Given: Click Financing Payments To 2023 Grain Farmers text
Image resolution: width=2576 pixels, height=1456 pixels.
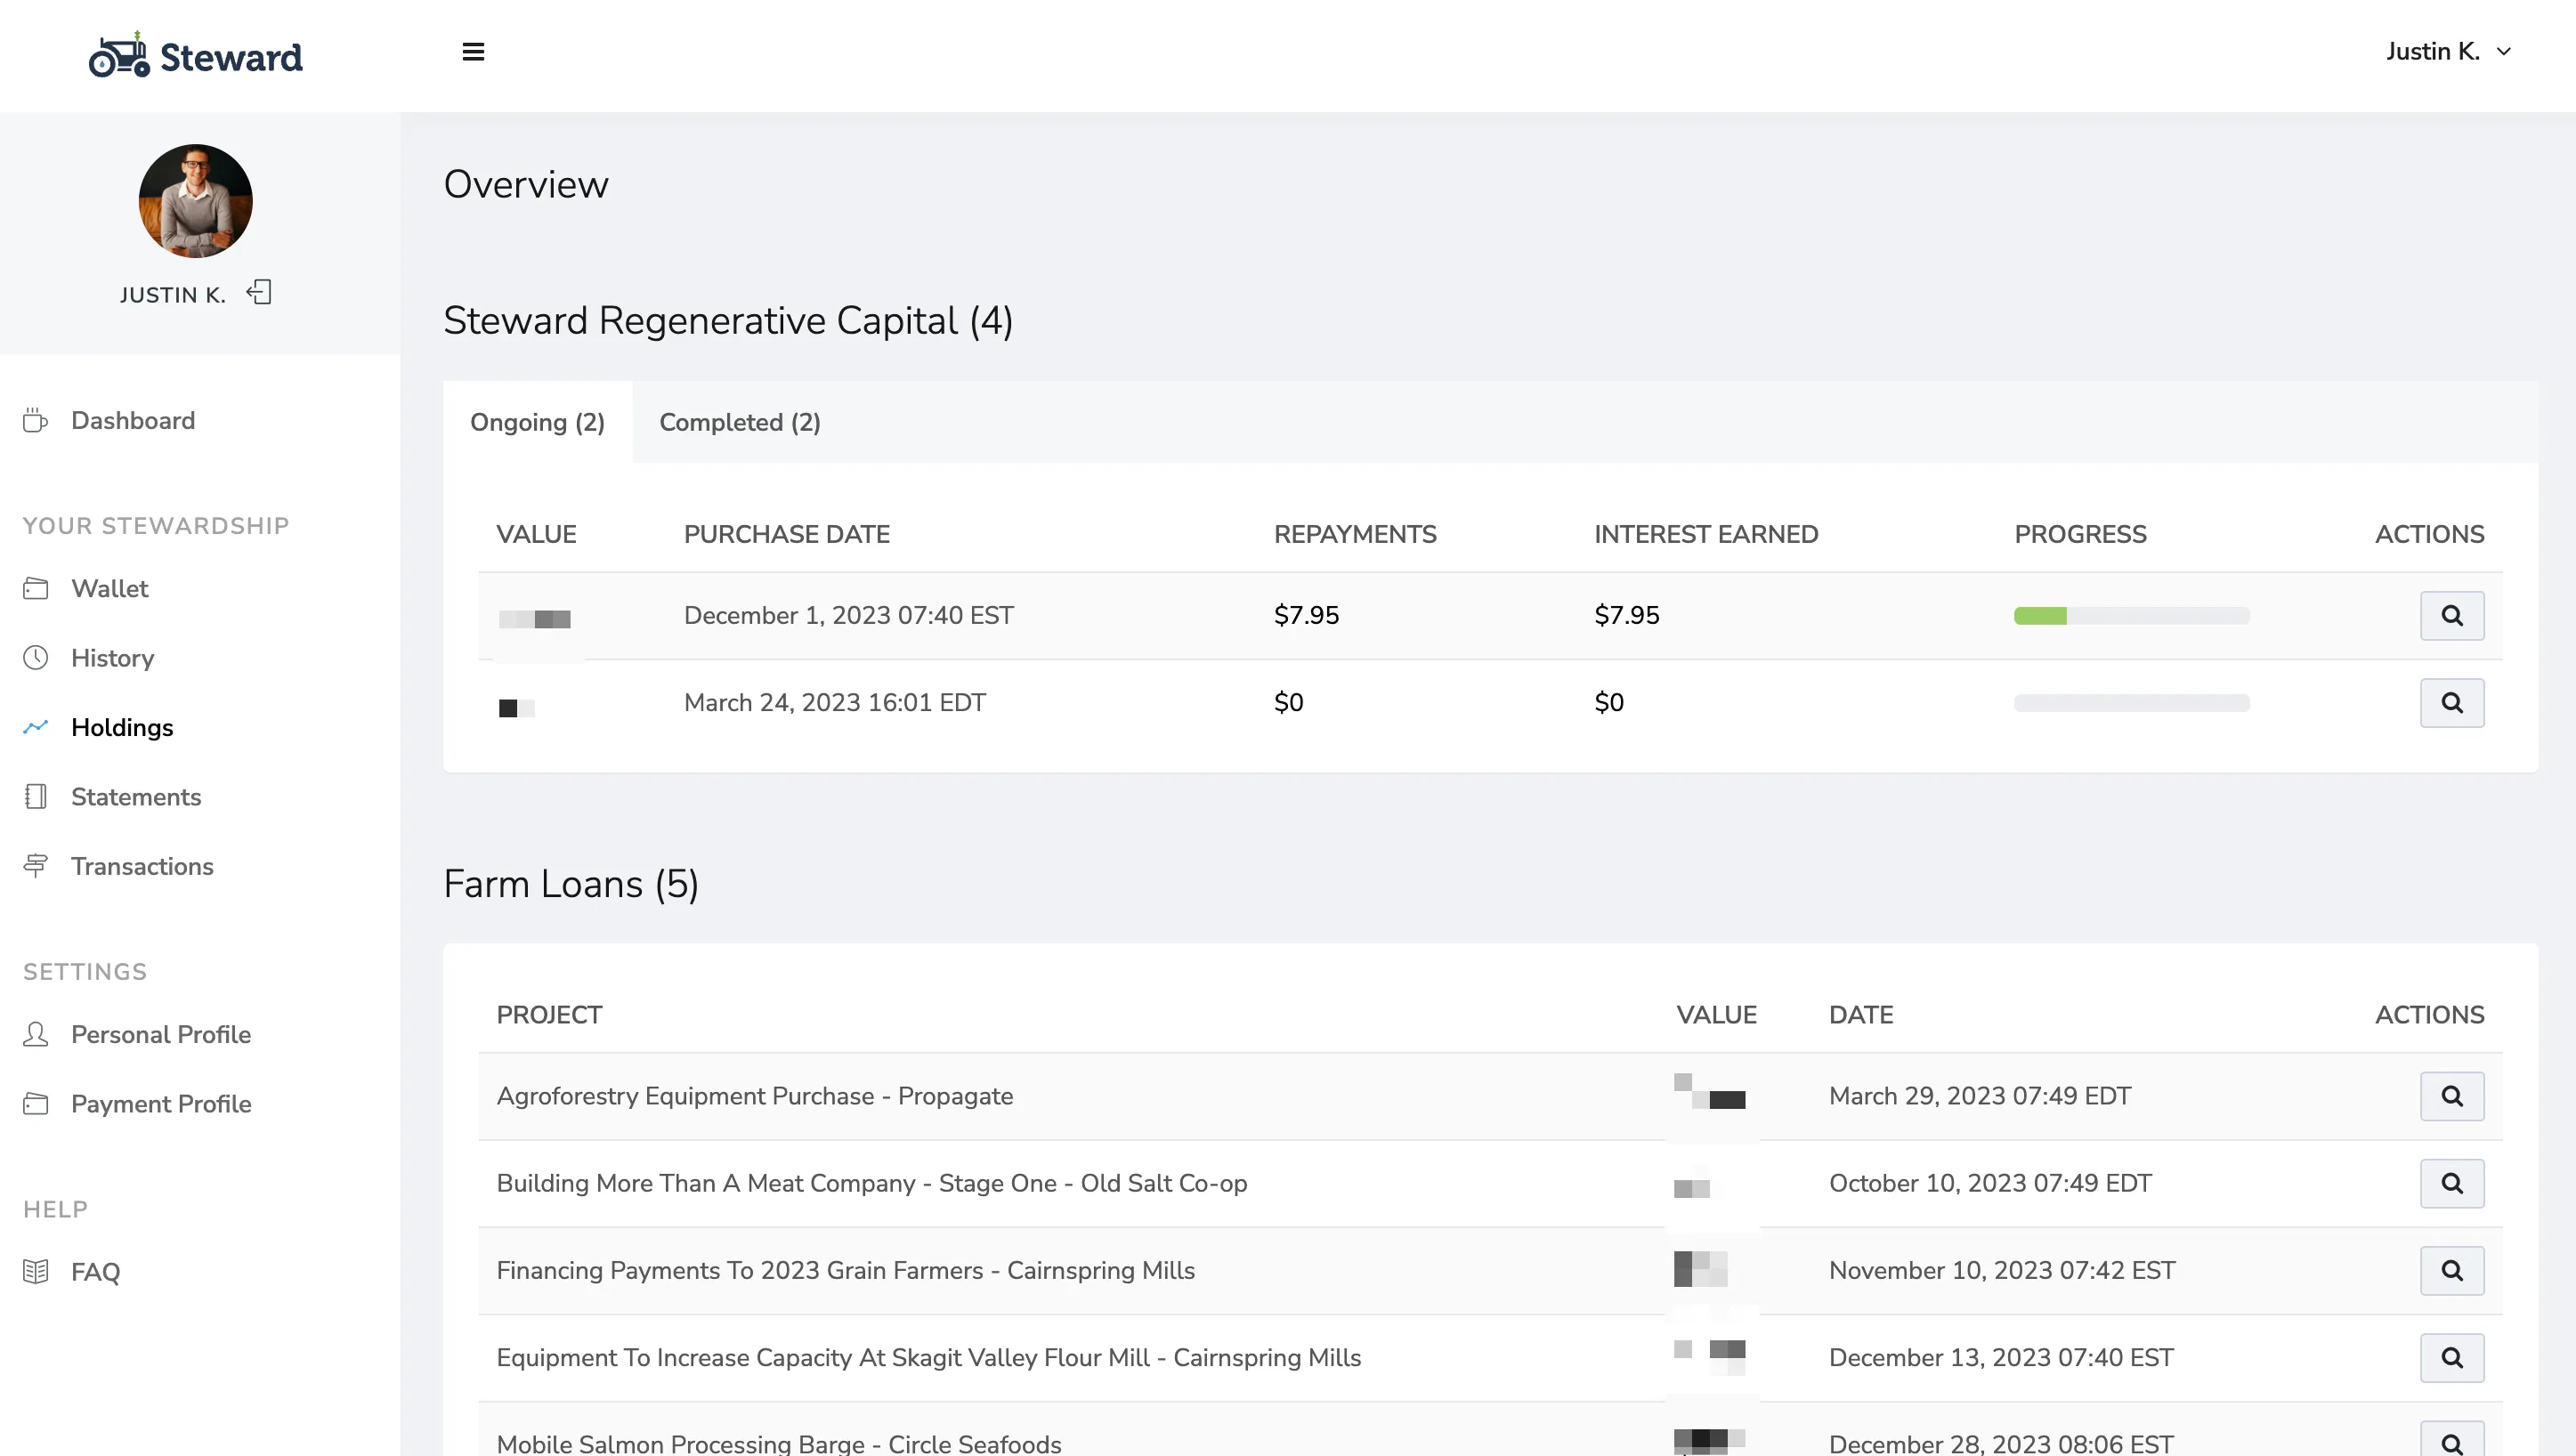Looking at the screenshot, I should coord(845,1270).
